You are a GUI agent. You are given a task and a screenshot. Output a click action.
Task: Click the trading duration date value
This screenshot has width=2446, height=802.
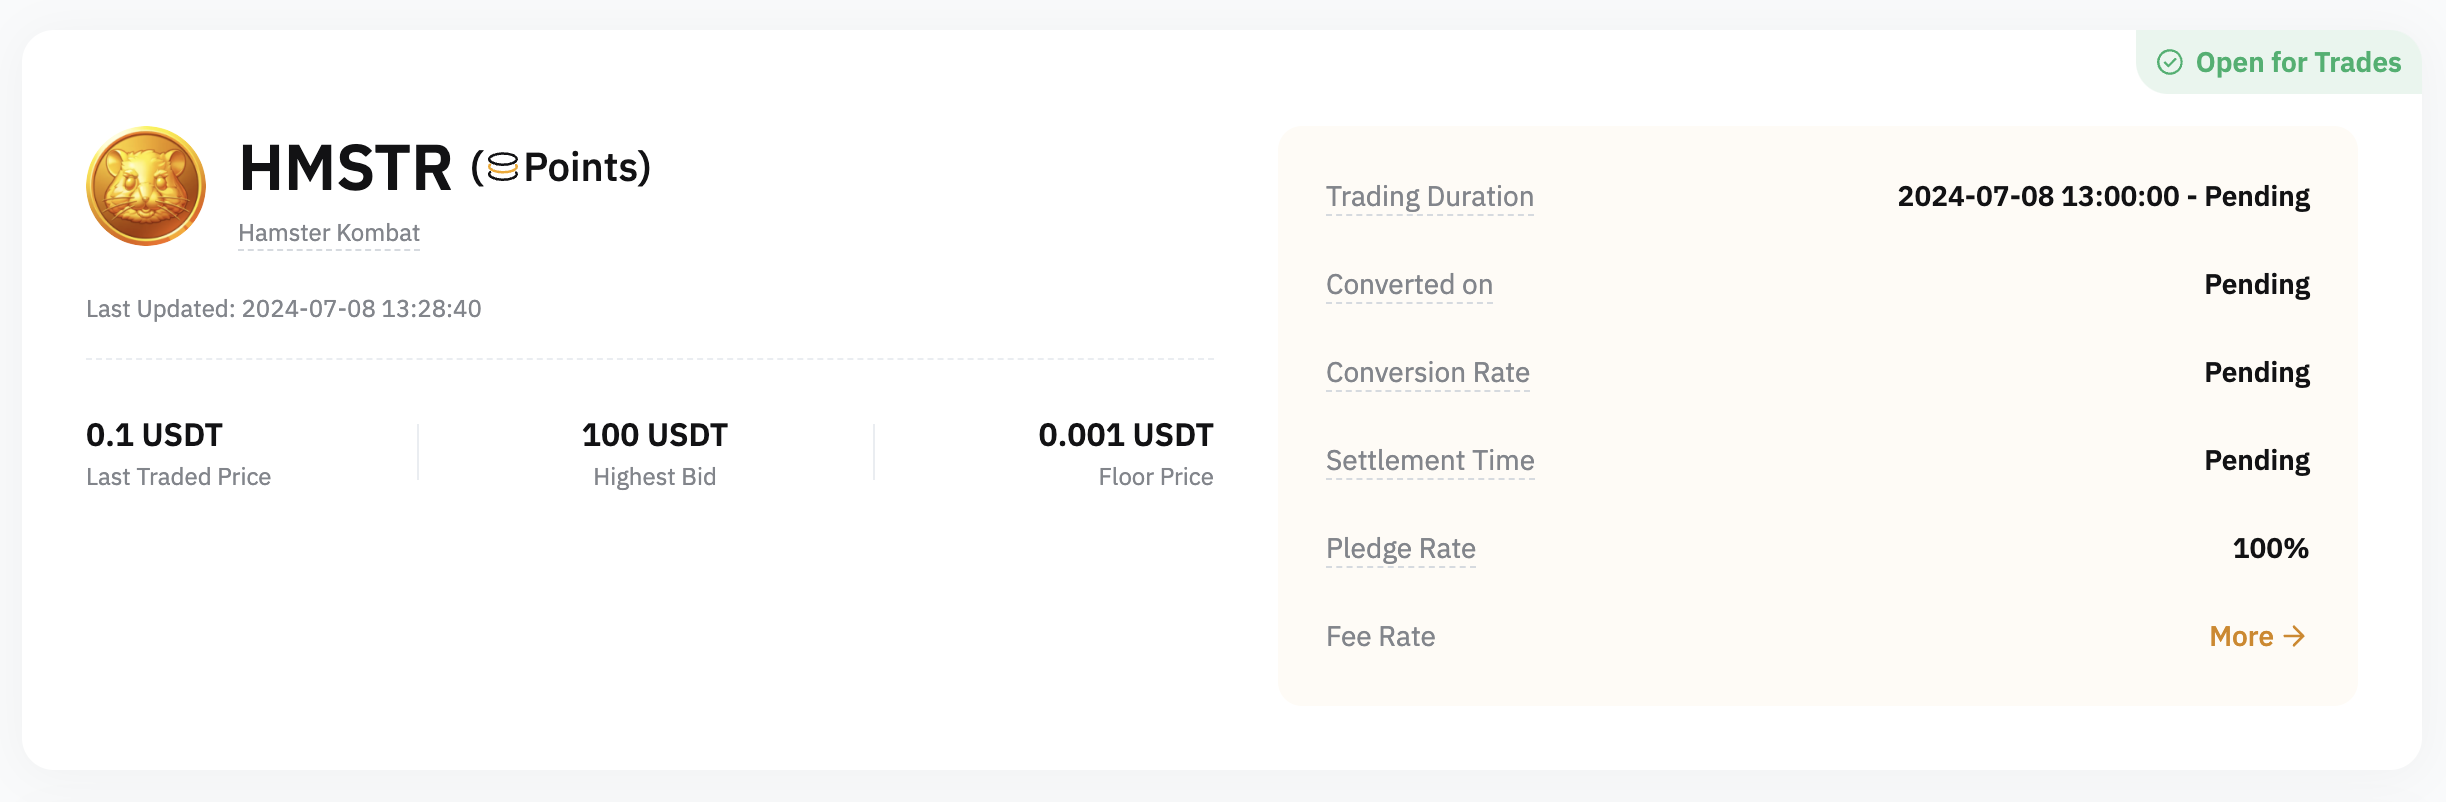[2103, 197]
